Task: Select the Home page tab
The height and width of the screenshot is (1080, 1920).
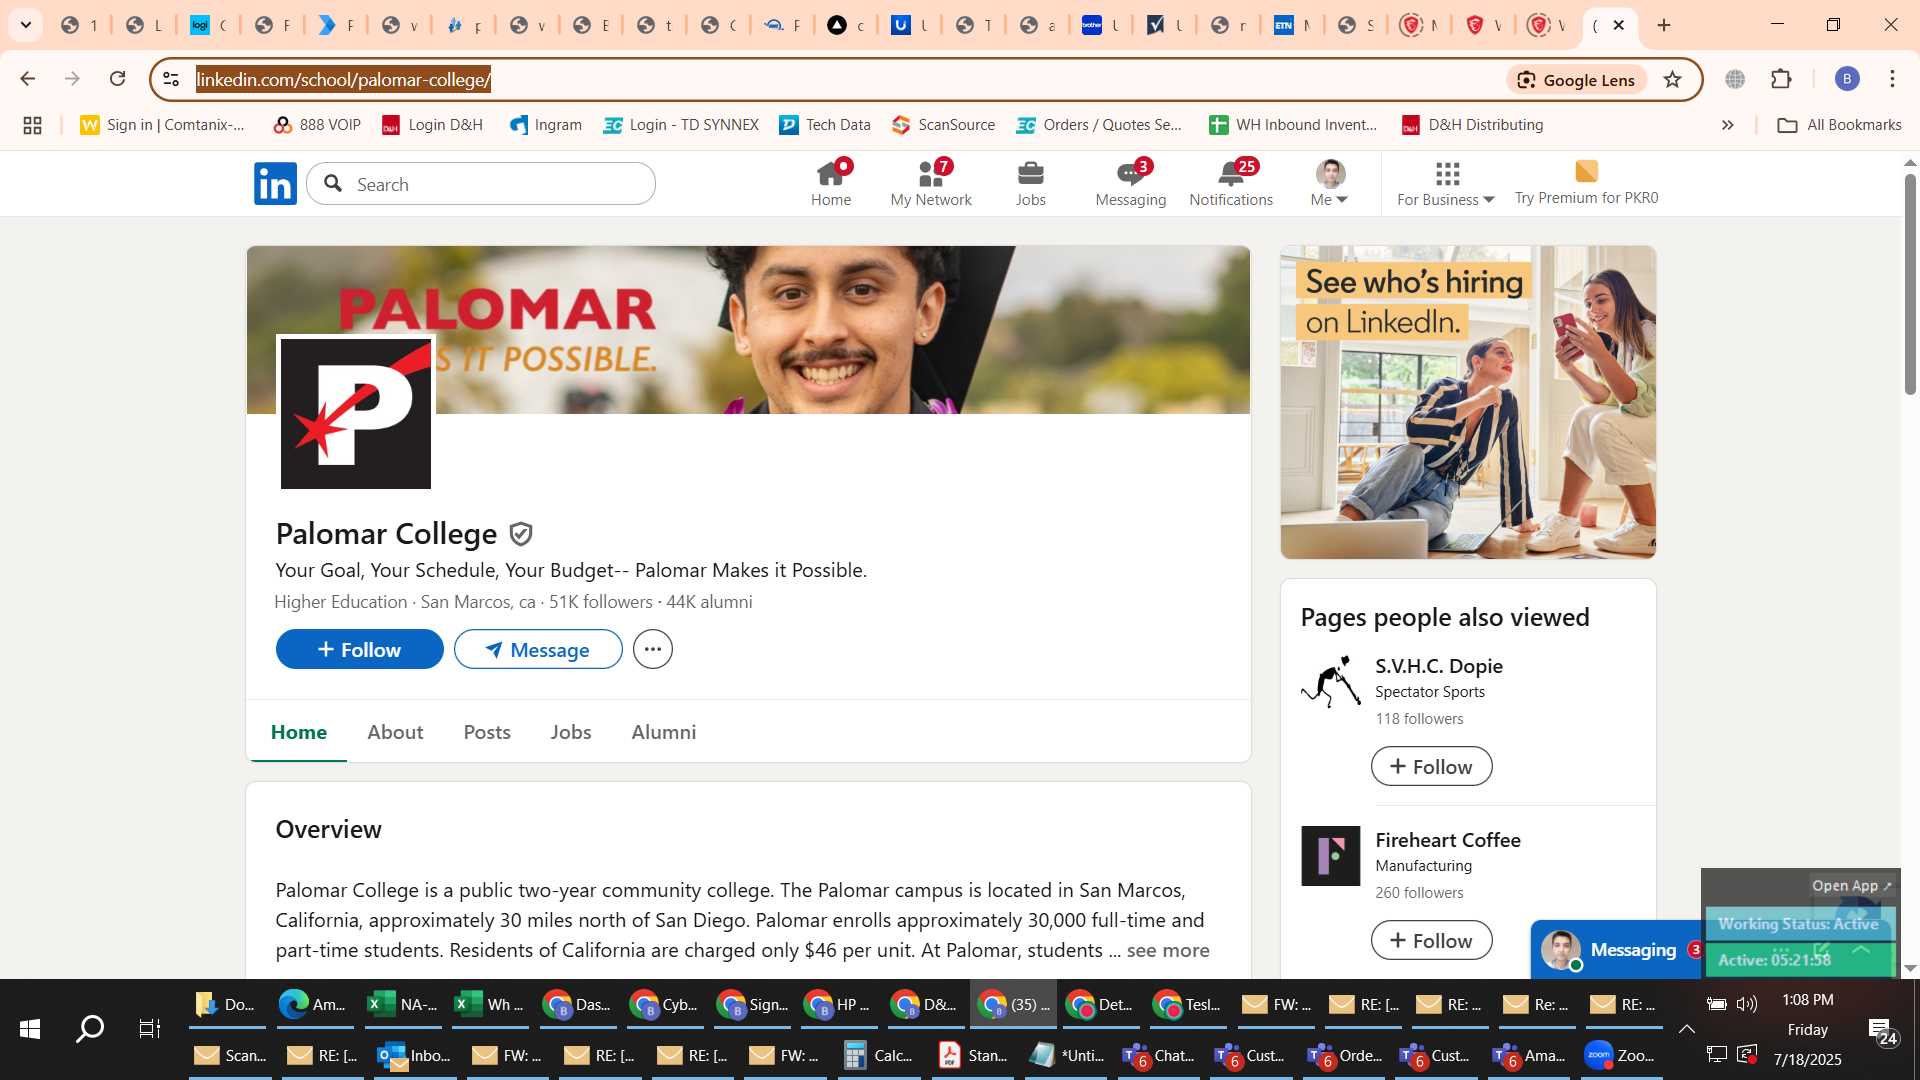Action: pyautogui.click(x=299, y=732)
